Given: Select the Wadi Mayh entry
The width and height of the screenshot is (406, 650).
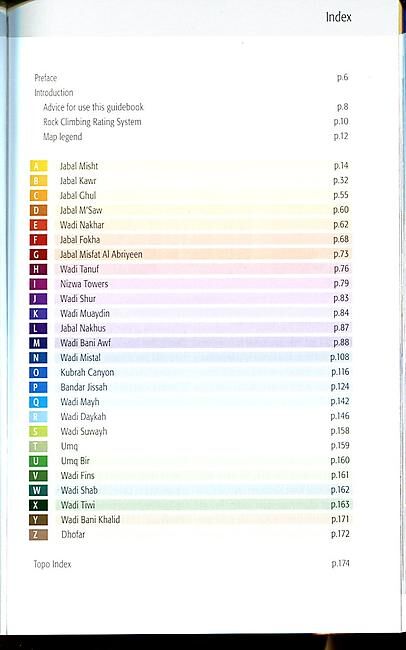Looking at the screenshot, I should (80, 402).
